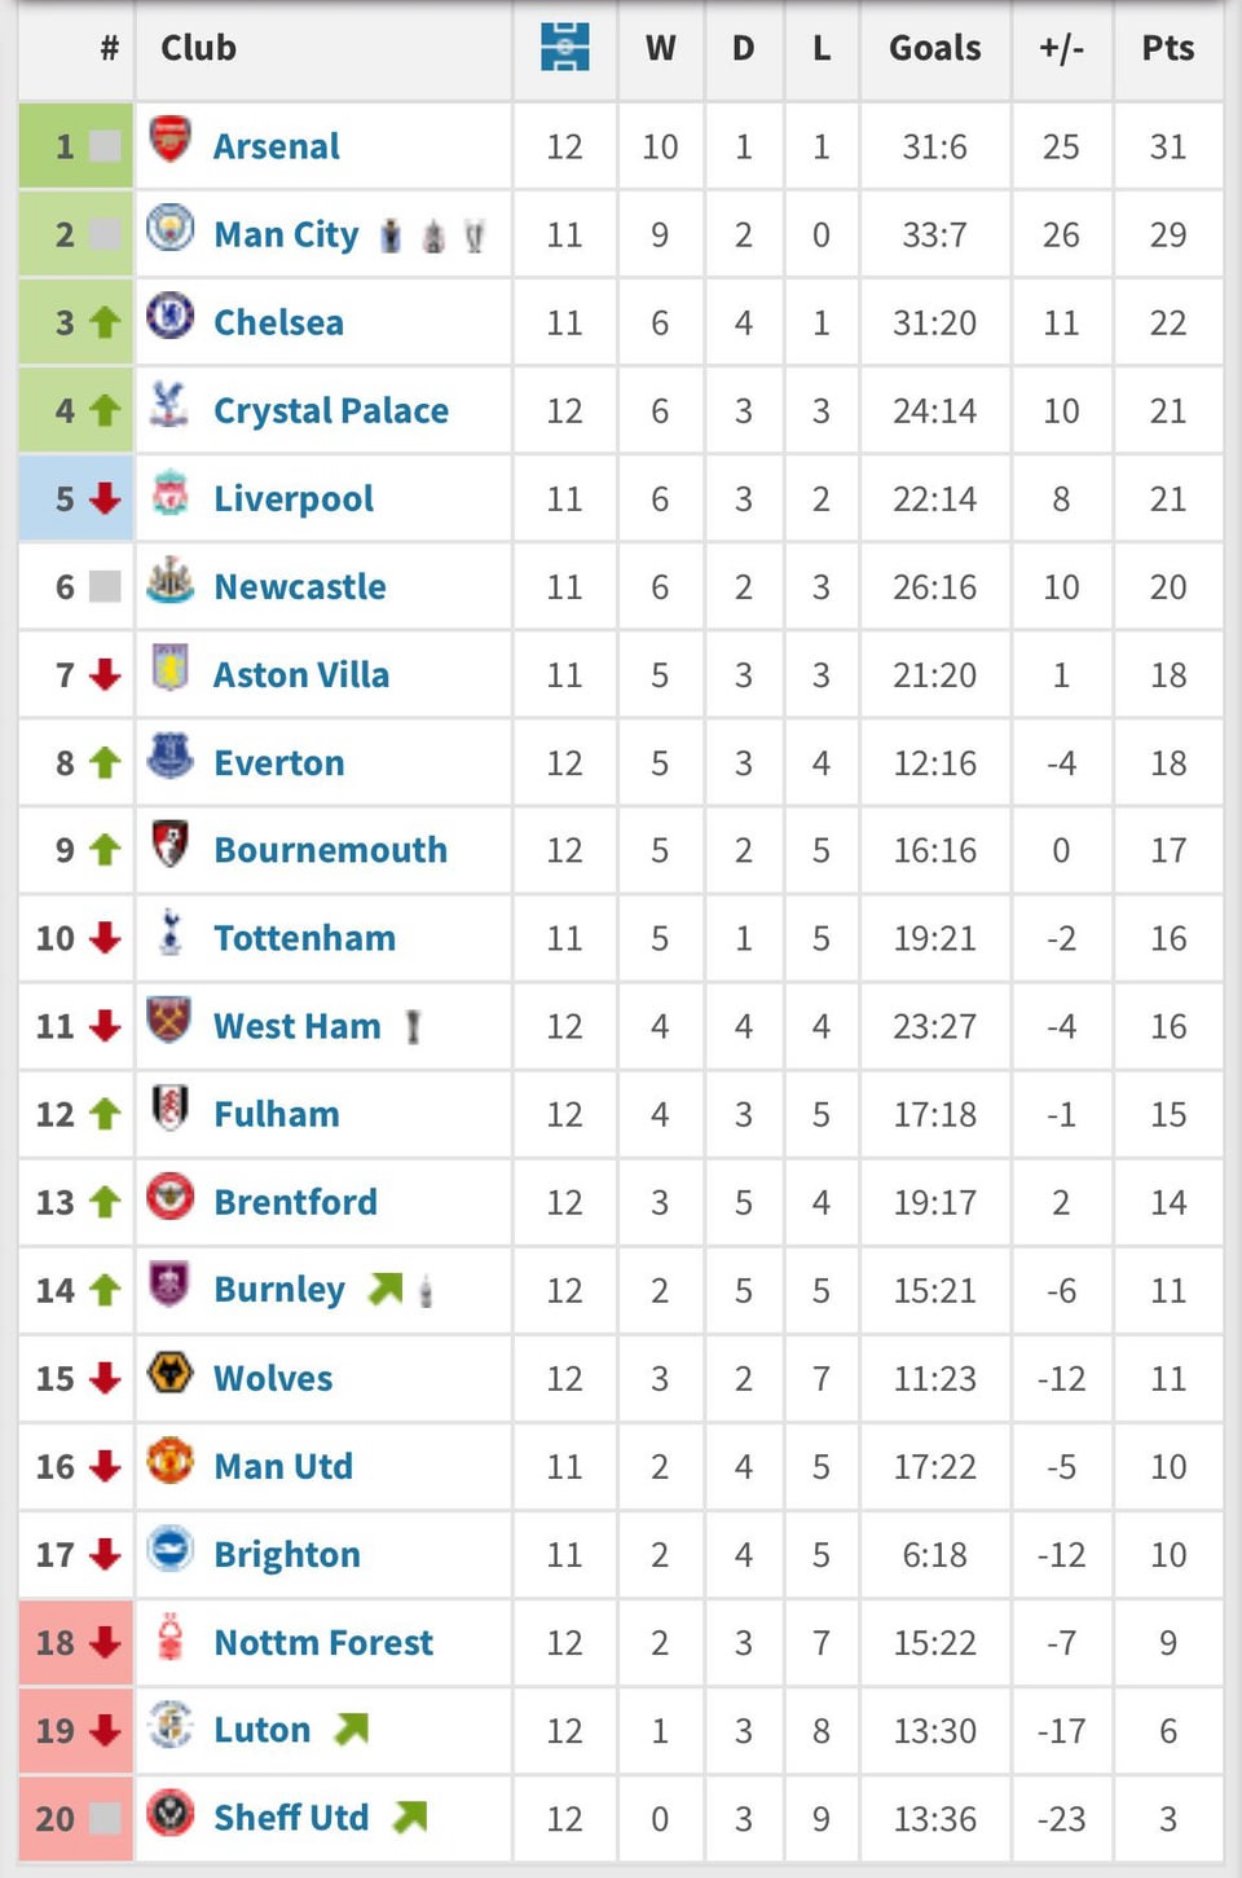Open the Bournemouth club link

click(x=331, y=850)
